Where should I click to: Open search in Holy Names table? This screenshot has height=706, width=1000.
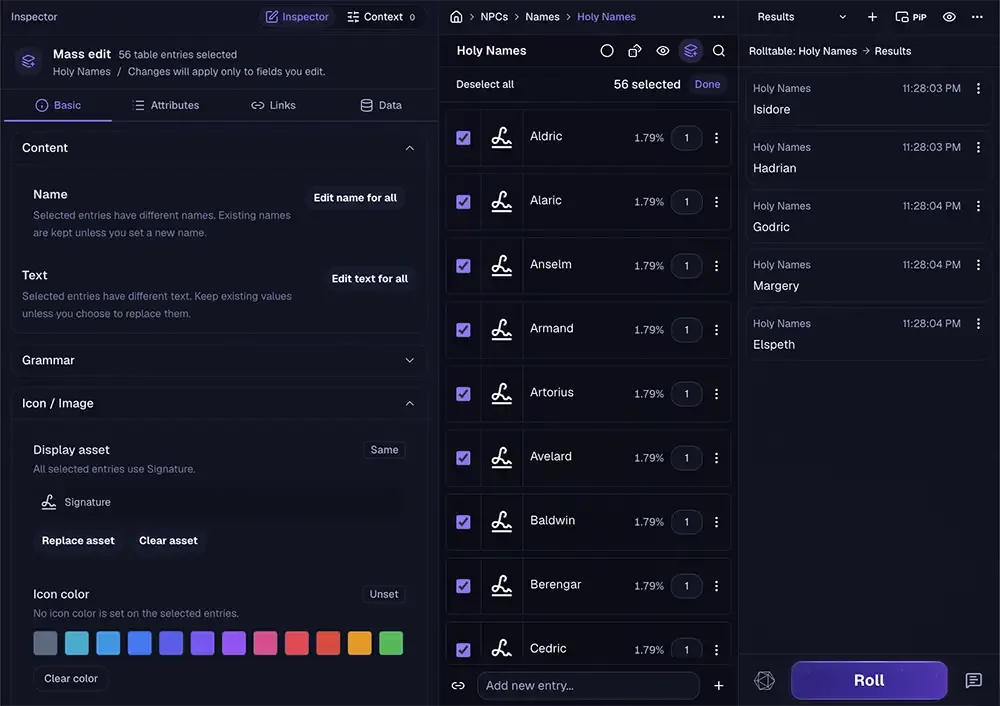click(x=719, y=50)
